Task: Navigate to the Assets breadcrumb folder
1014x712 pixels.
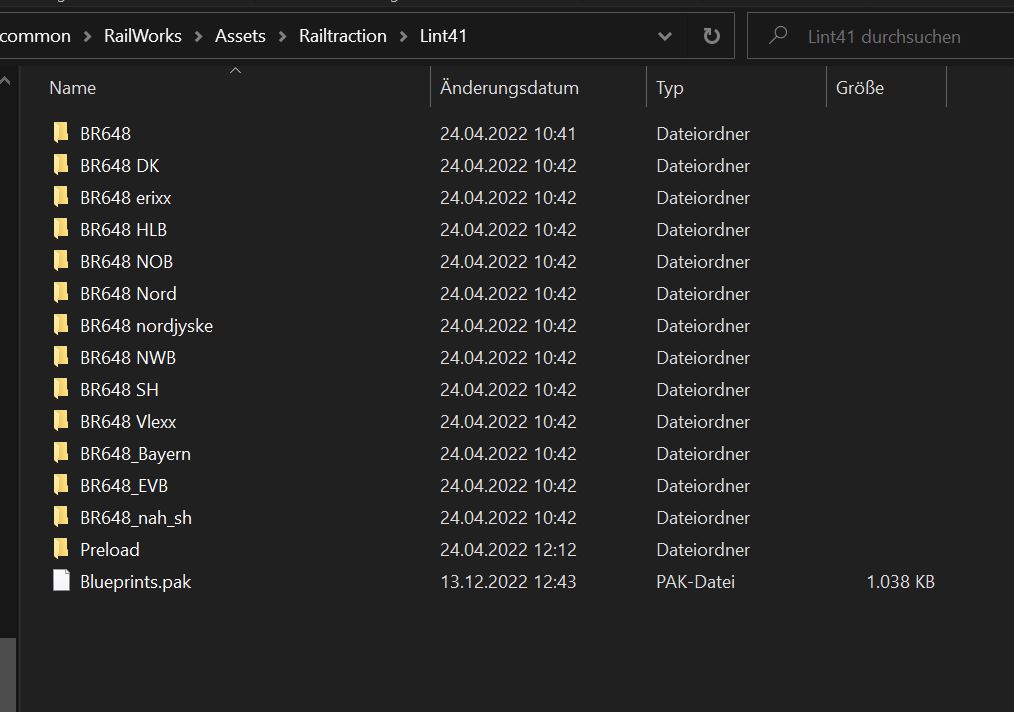Action: pyautogui.click(x=240, y=36)
